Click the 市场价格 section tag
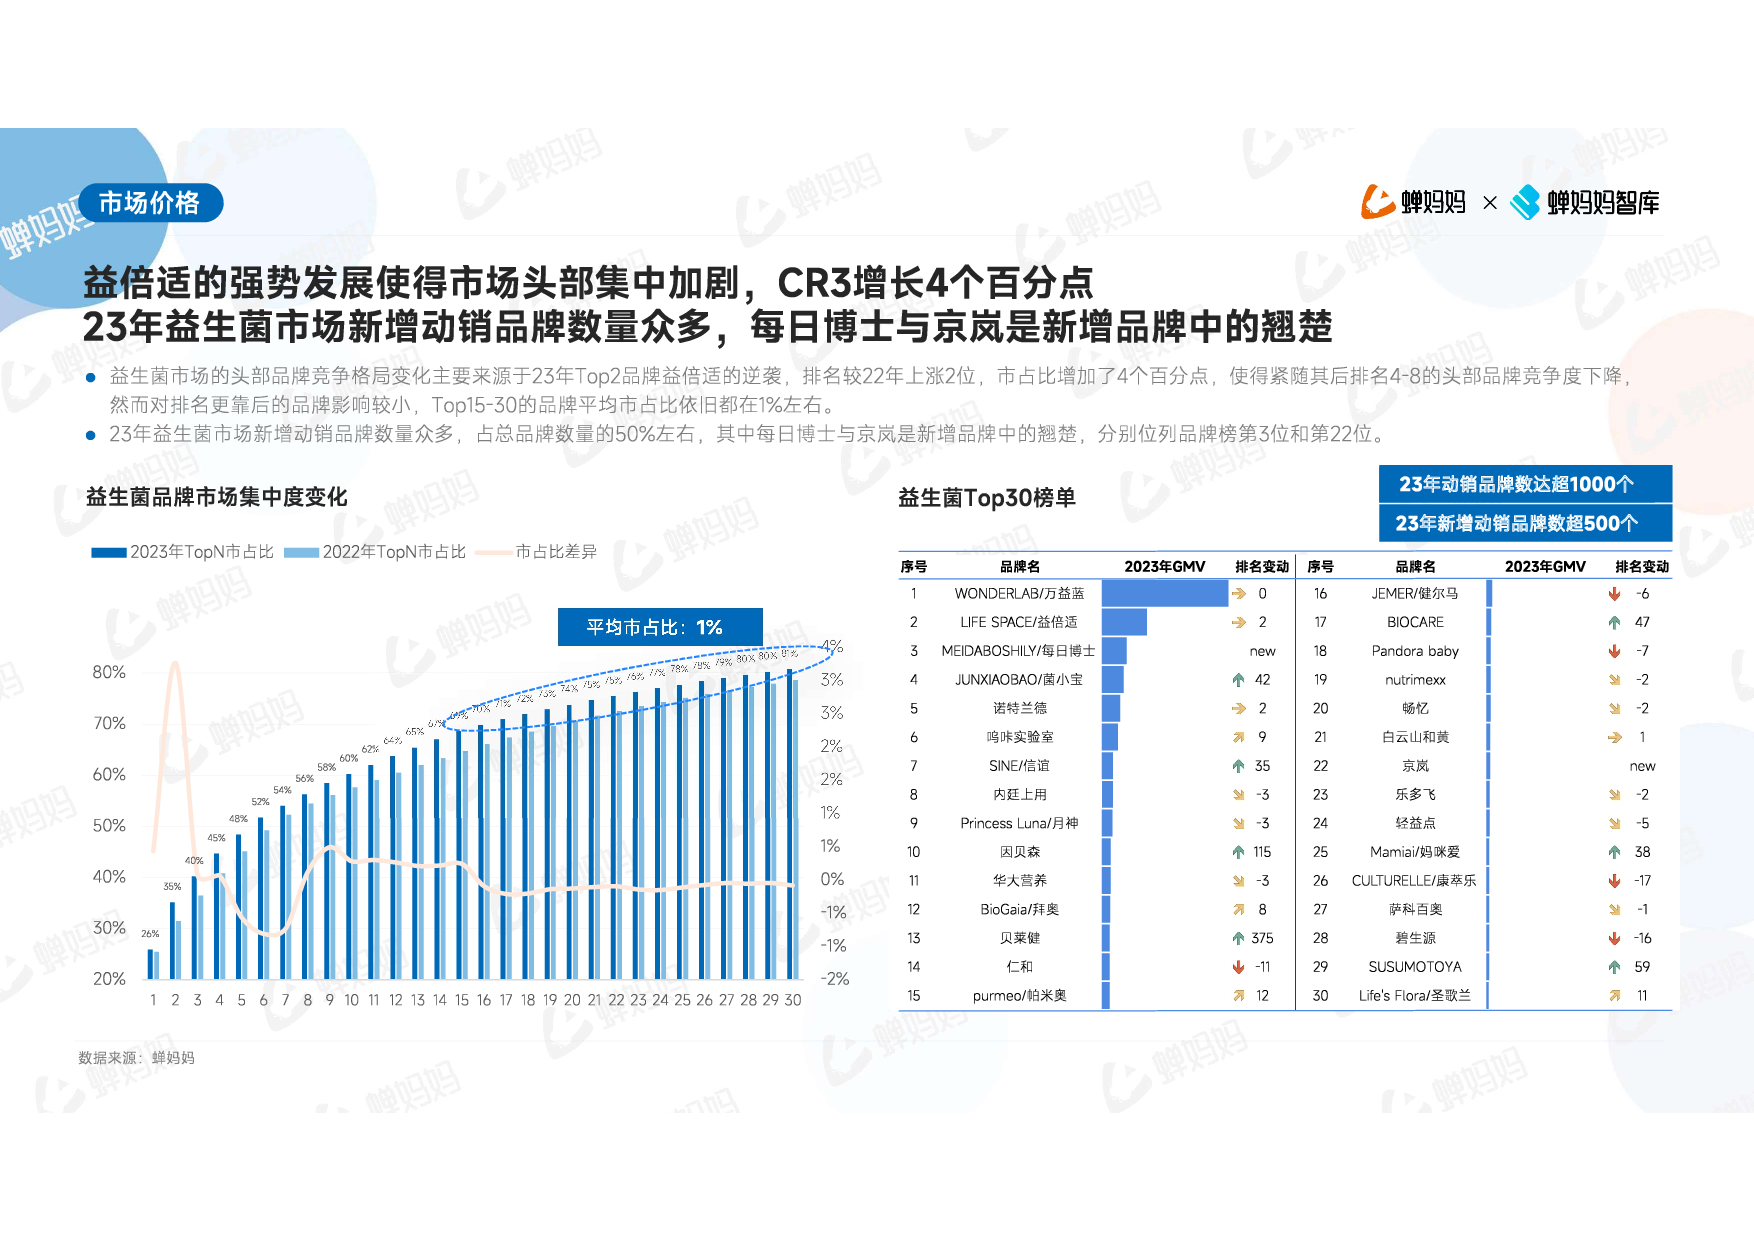Screen dimensions: 1754x1240 click(x=150, y=203)
